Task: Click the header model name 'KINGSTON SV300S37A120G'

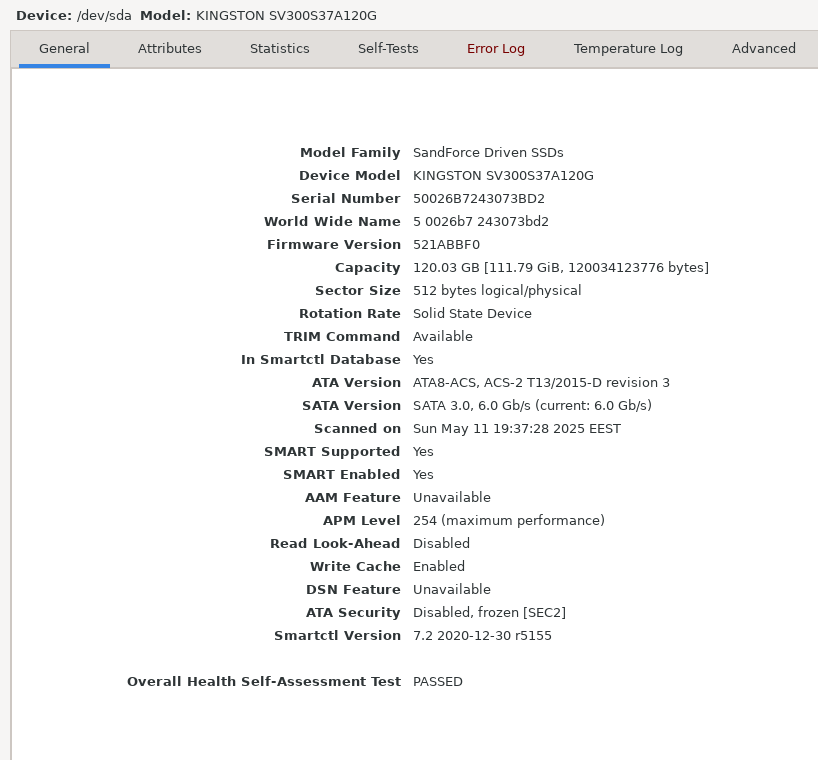Action: coord(286,16)
